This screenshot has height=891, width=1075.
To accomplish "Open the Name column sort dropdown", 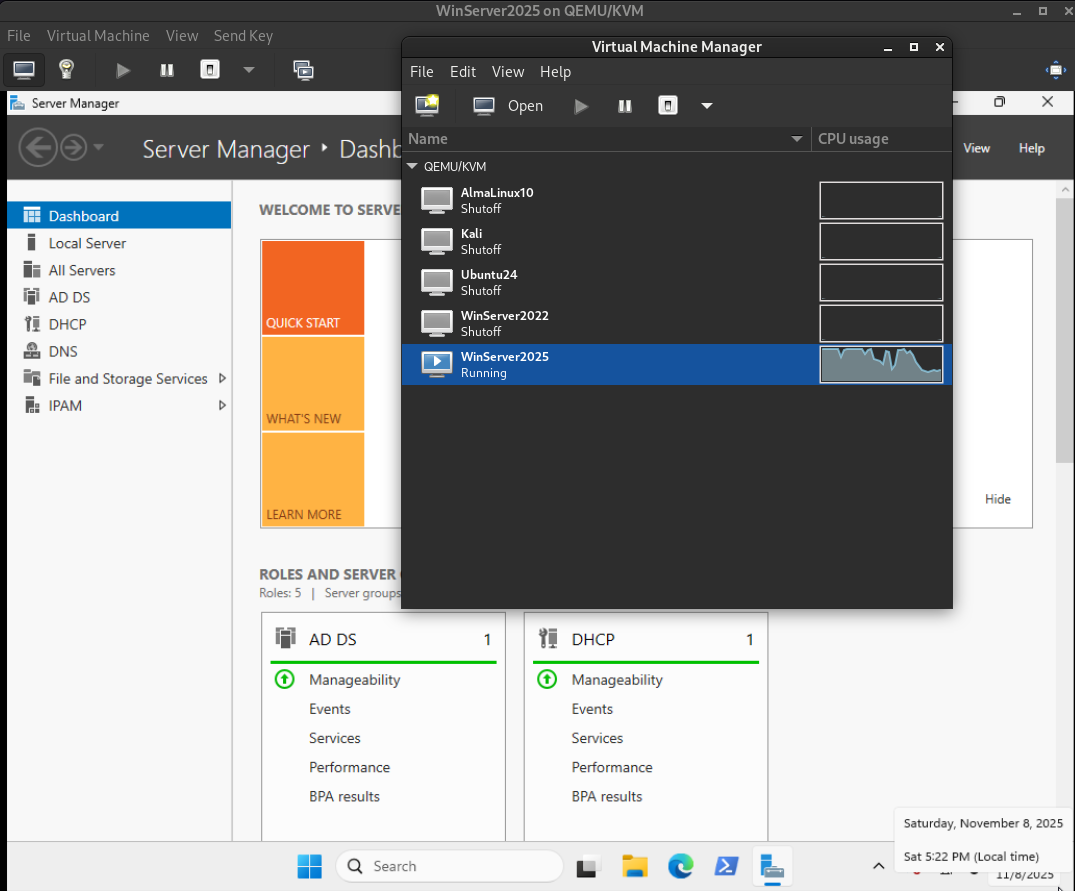I will tap(797, 139).
